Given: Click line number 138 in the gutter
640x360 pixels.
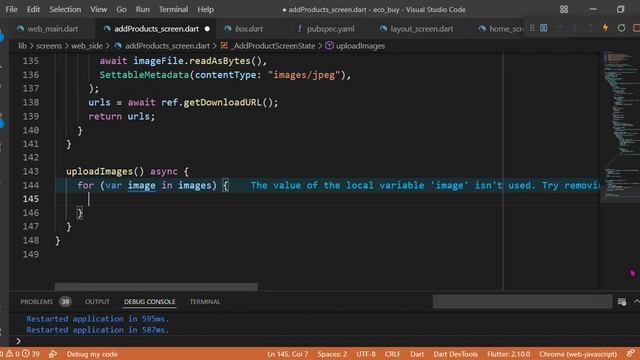Looking at the screenshot, I should pyautogui.click(x=31, y=102).
